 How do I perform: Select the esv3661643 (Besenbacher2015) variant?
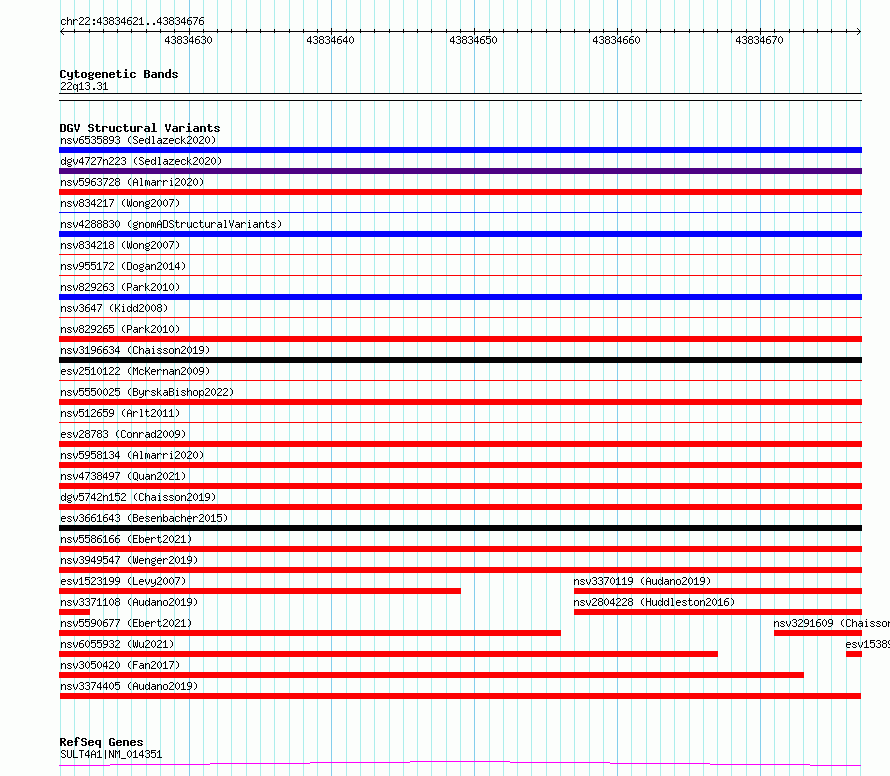pos(144,518)
